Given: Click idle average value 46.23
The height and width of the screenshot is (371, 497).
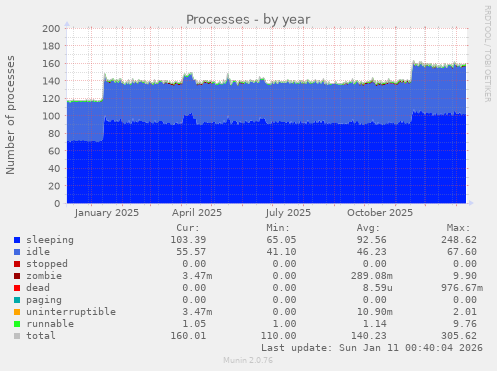Looking at the screenshot, I should click(x=372, y=252).
